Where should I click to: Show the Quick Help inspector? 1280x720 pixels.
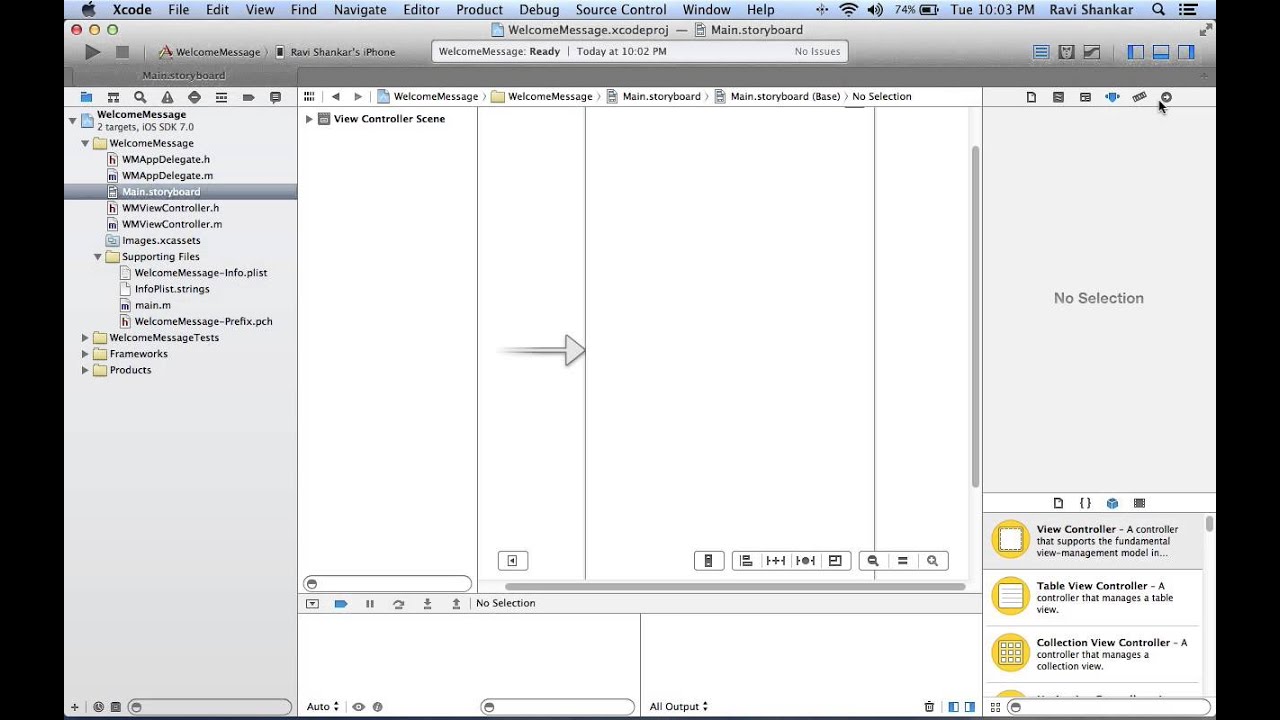[x=1058, y=97]
